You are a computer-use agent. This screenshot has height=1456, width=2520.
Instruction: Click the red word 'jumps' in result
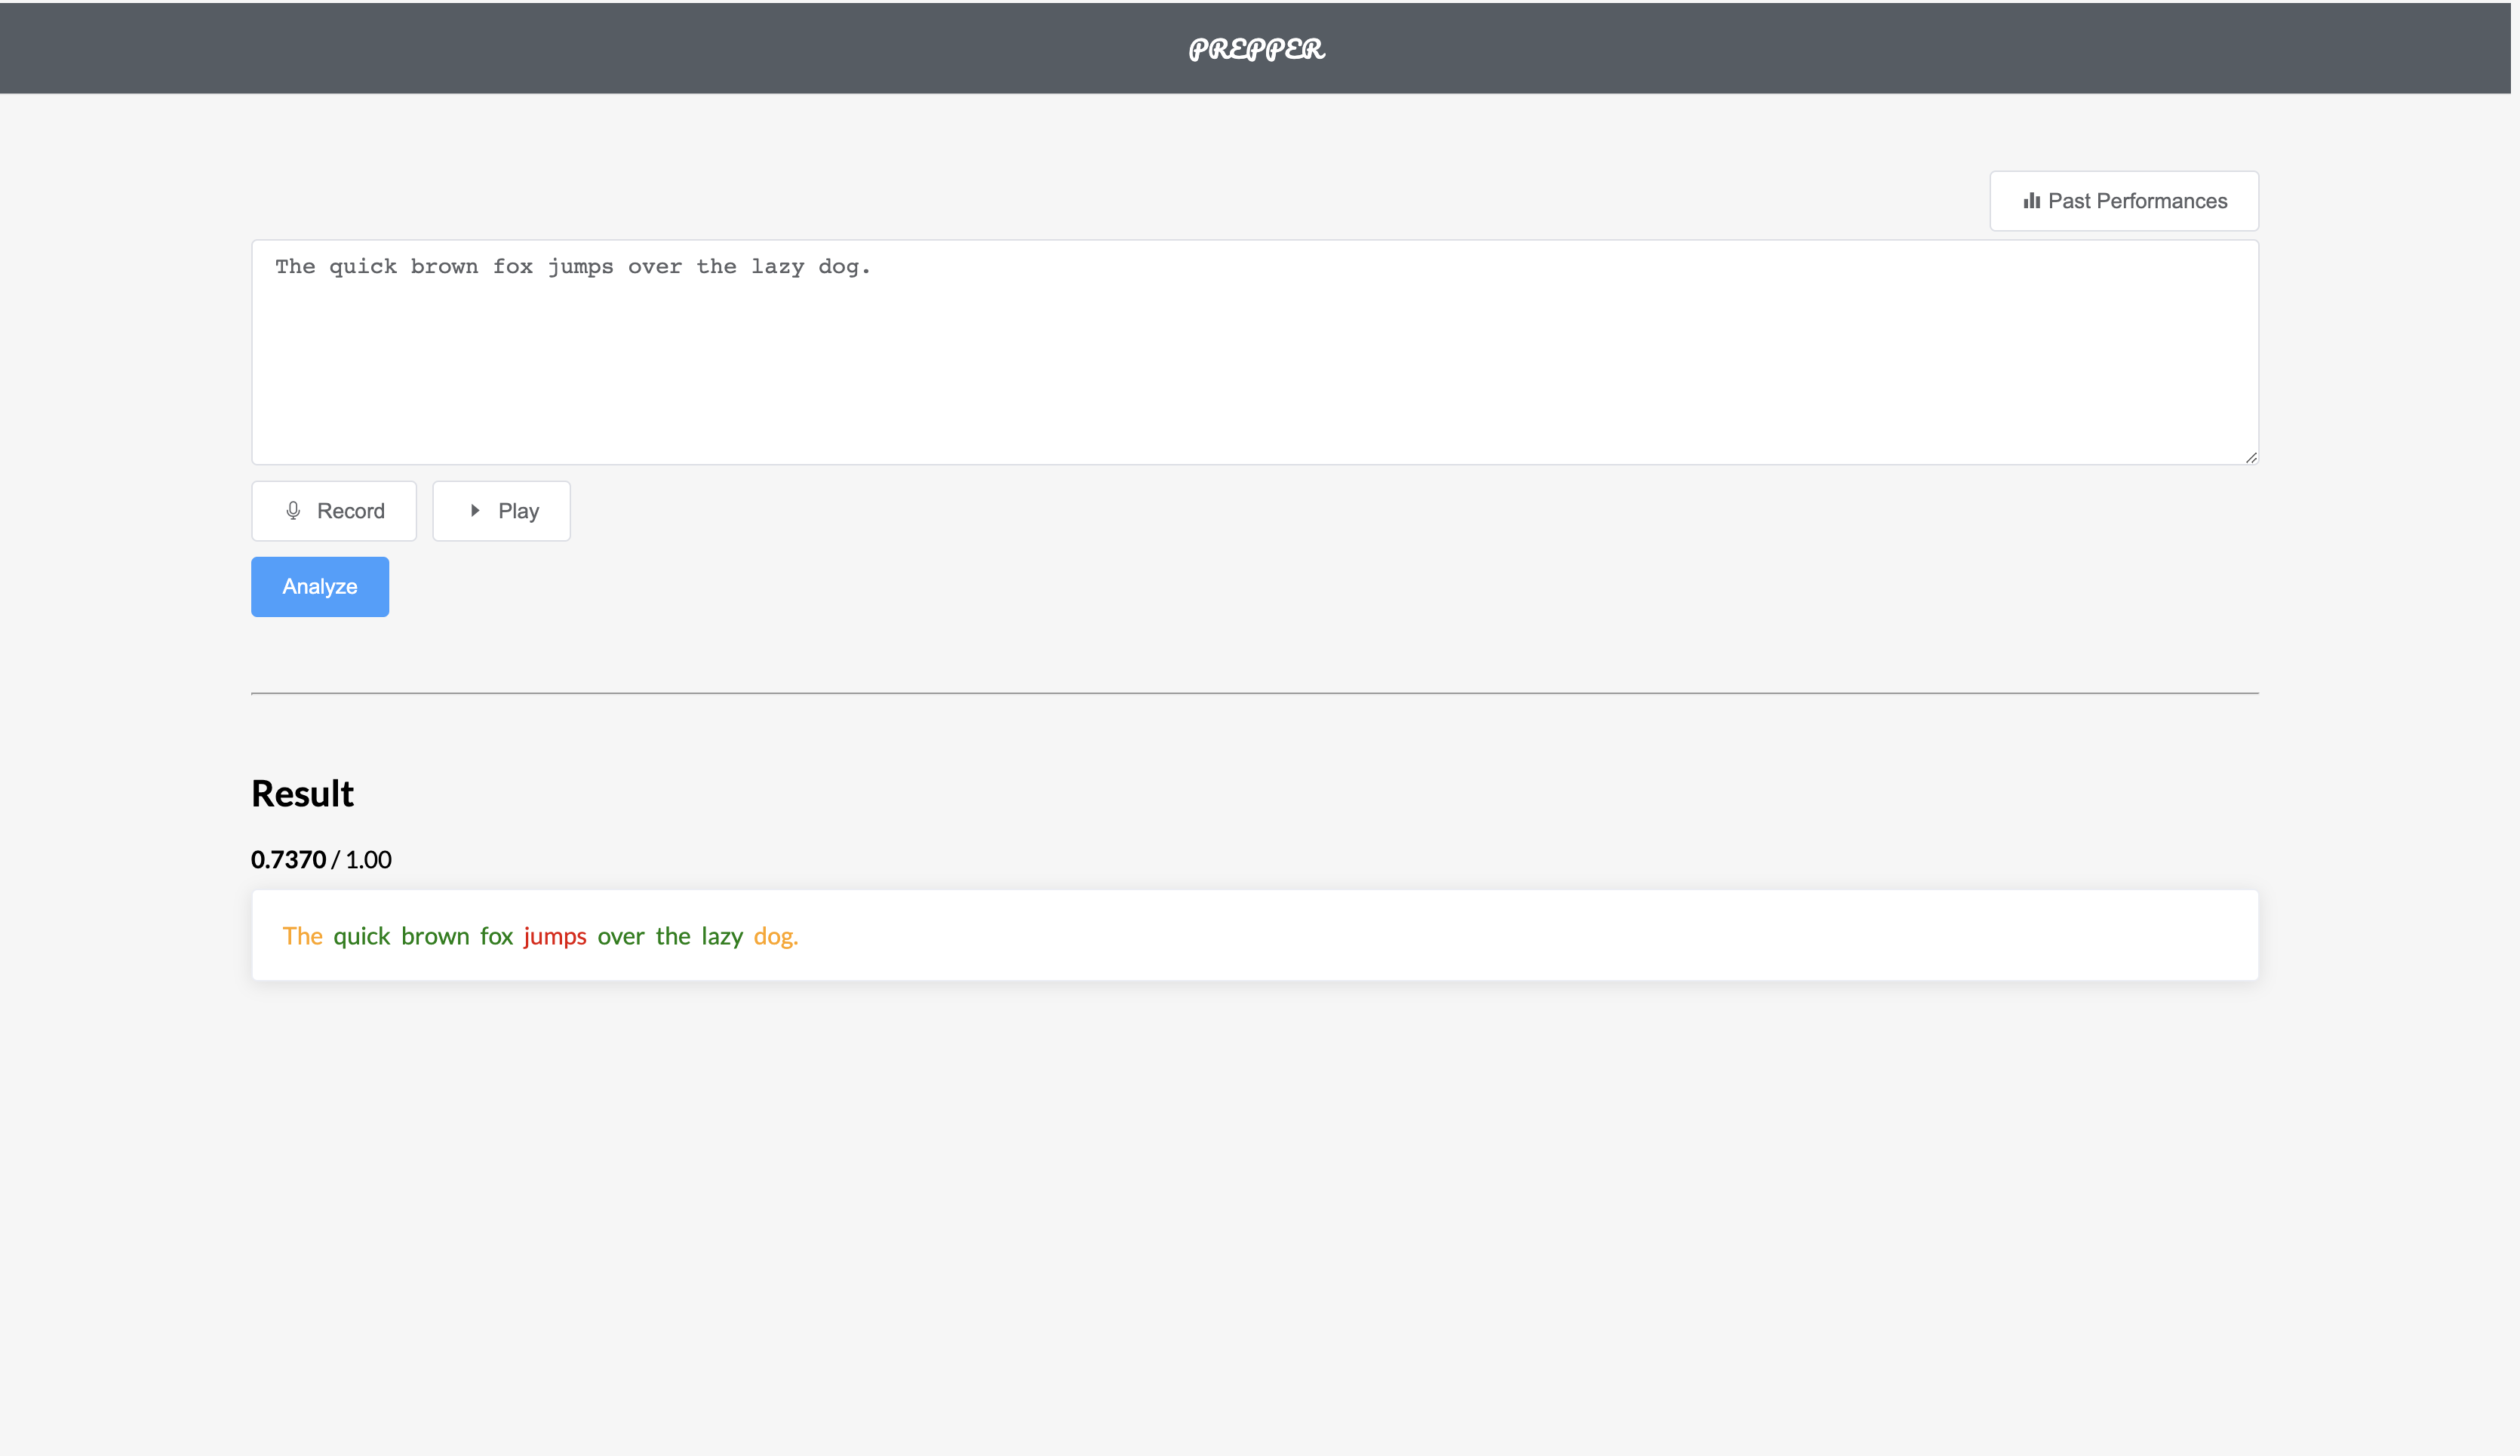[x=555, y=936]
